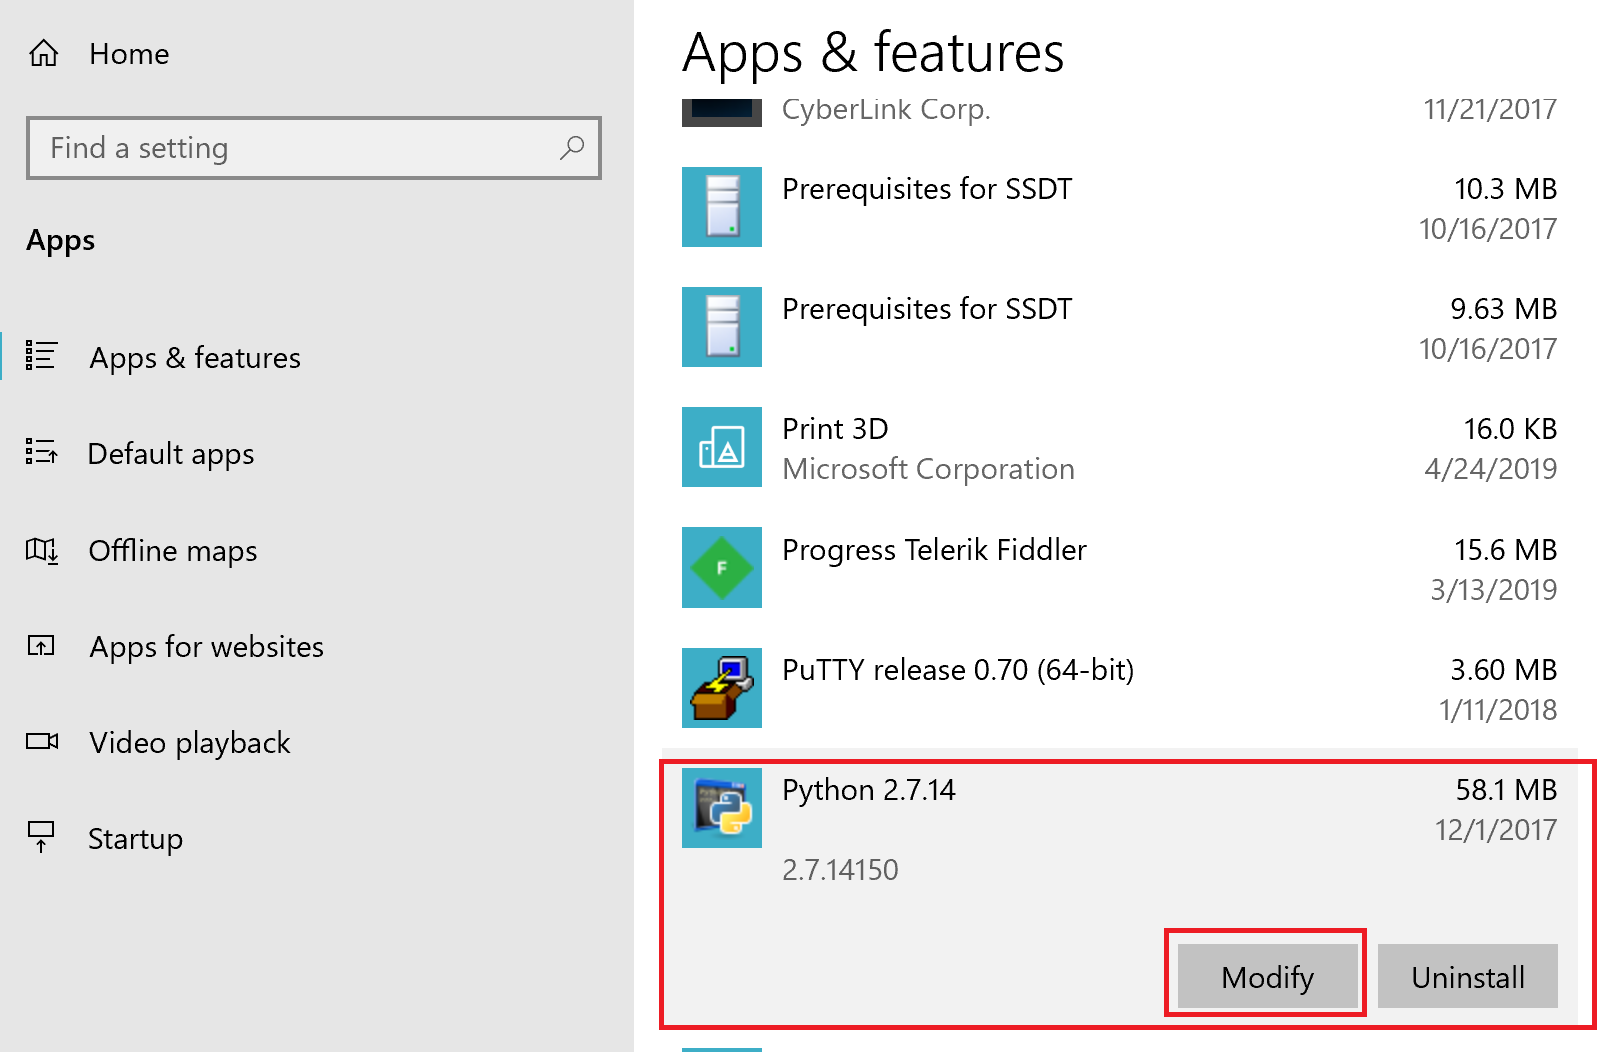Click the 10.3 MB SSDT size value
Image resolution: width=1614 pixels, height=1052 pixels.
pyautogui.click(x=1505, y=189)
